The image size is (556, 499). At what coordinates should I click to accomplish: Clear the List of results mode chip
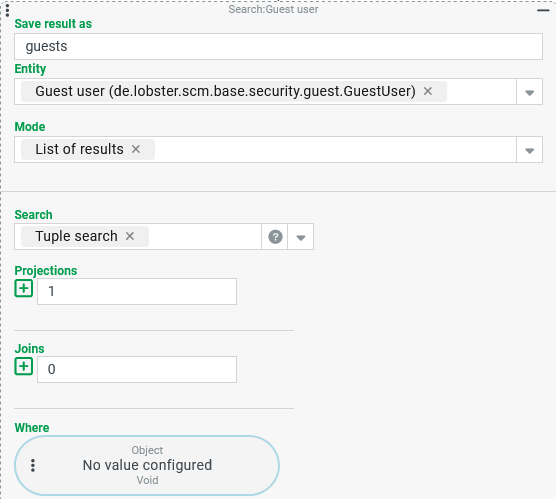[136, 149]
